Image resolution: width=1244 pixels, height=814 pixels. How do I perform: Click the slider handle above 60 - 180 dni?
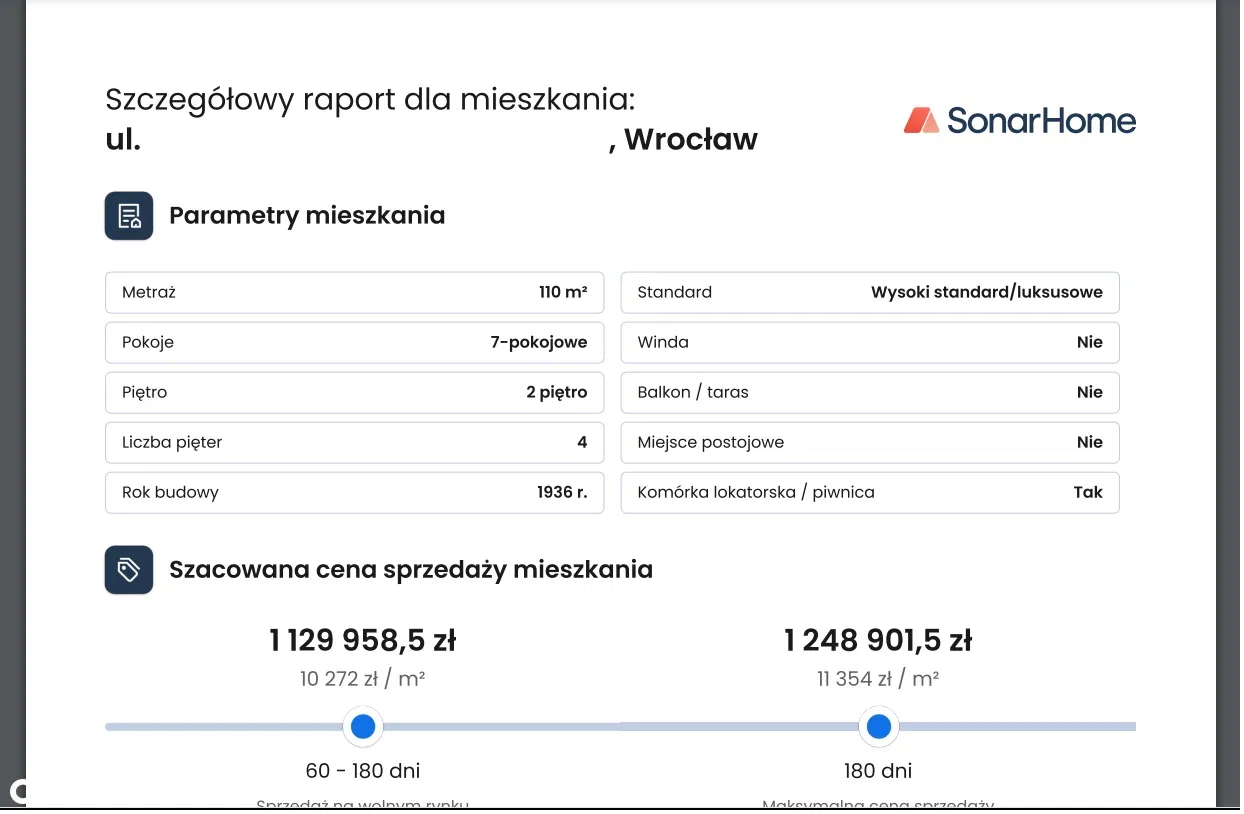(x=363, y=727)
